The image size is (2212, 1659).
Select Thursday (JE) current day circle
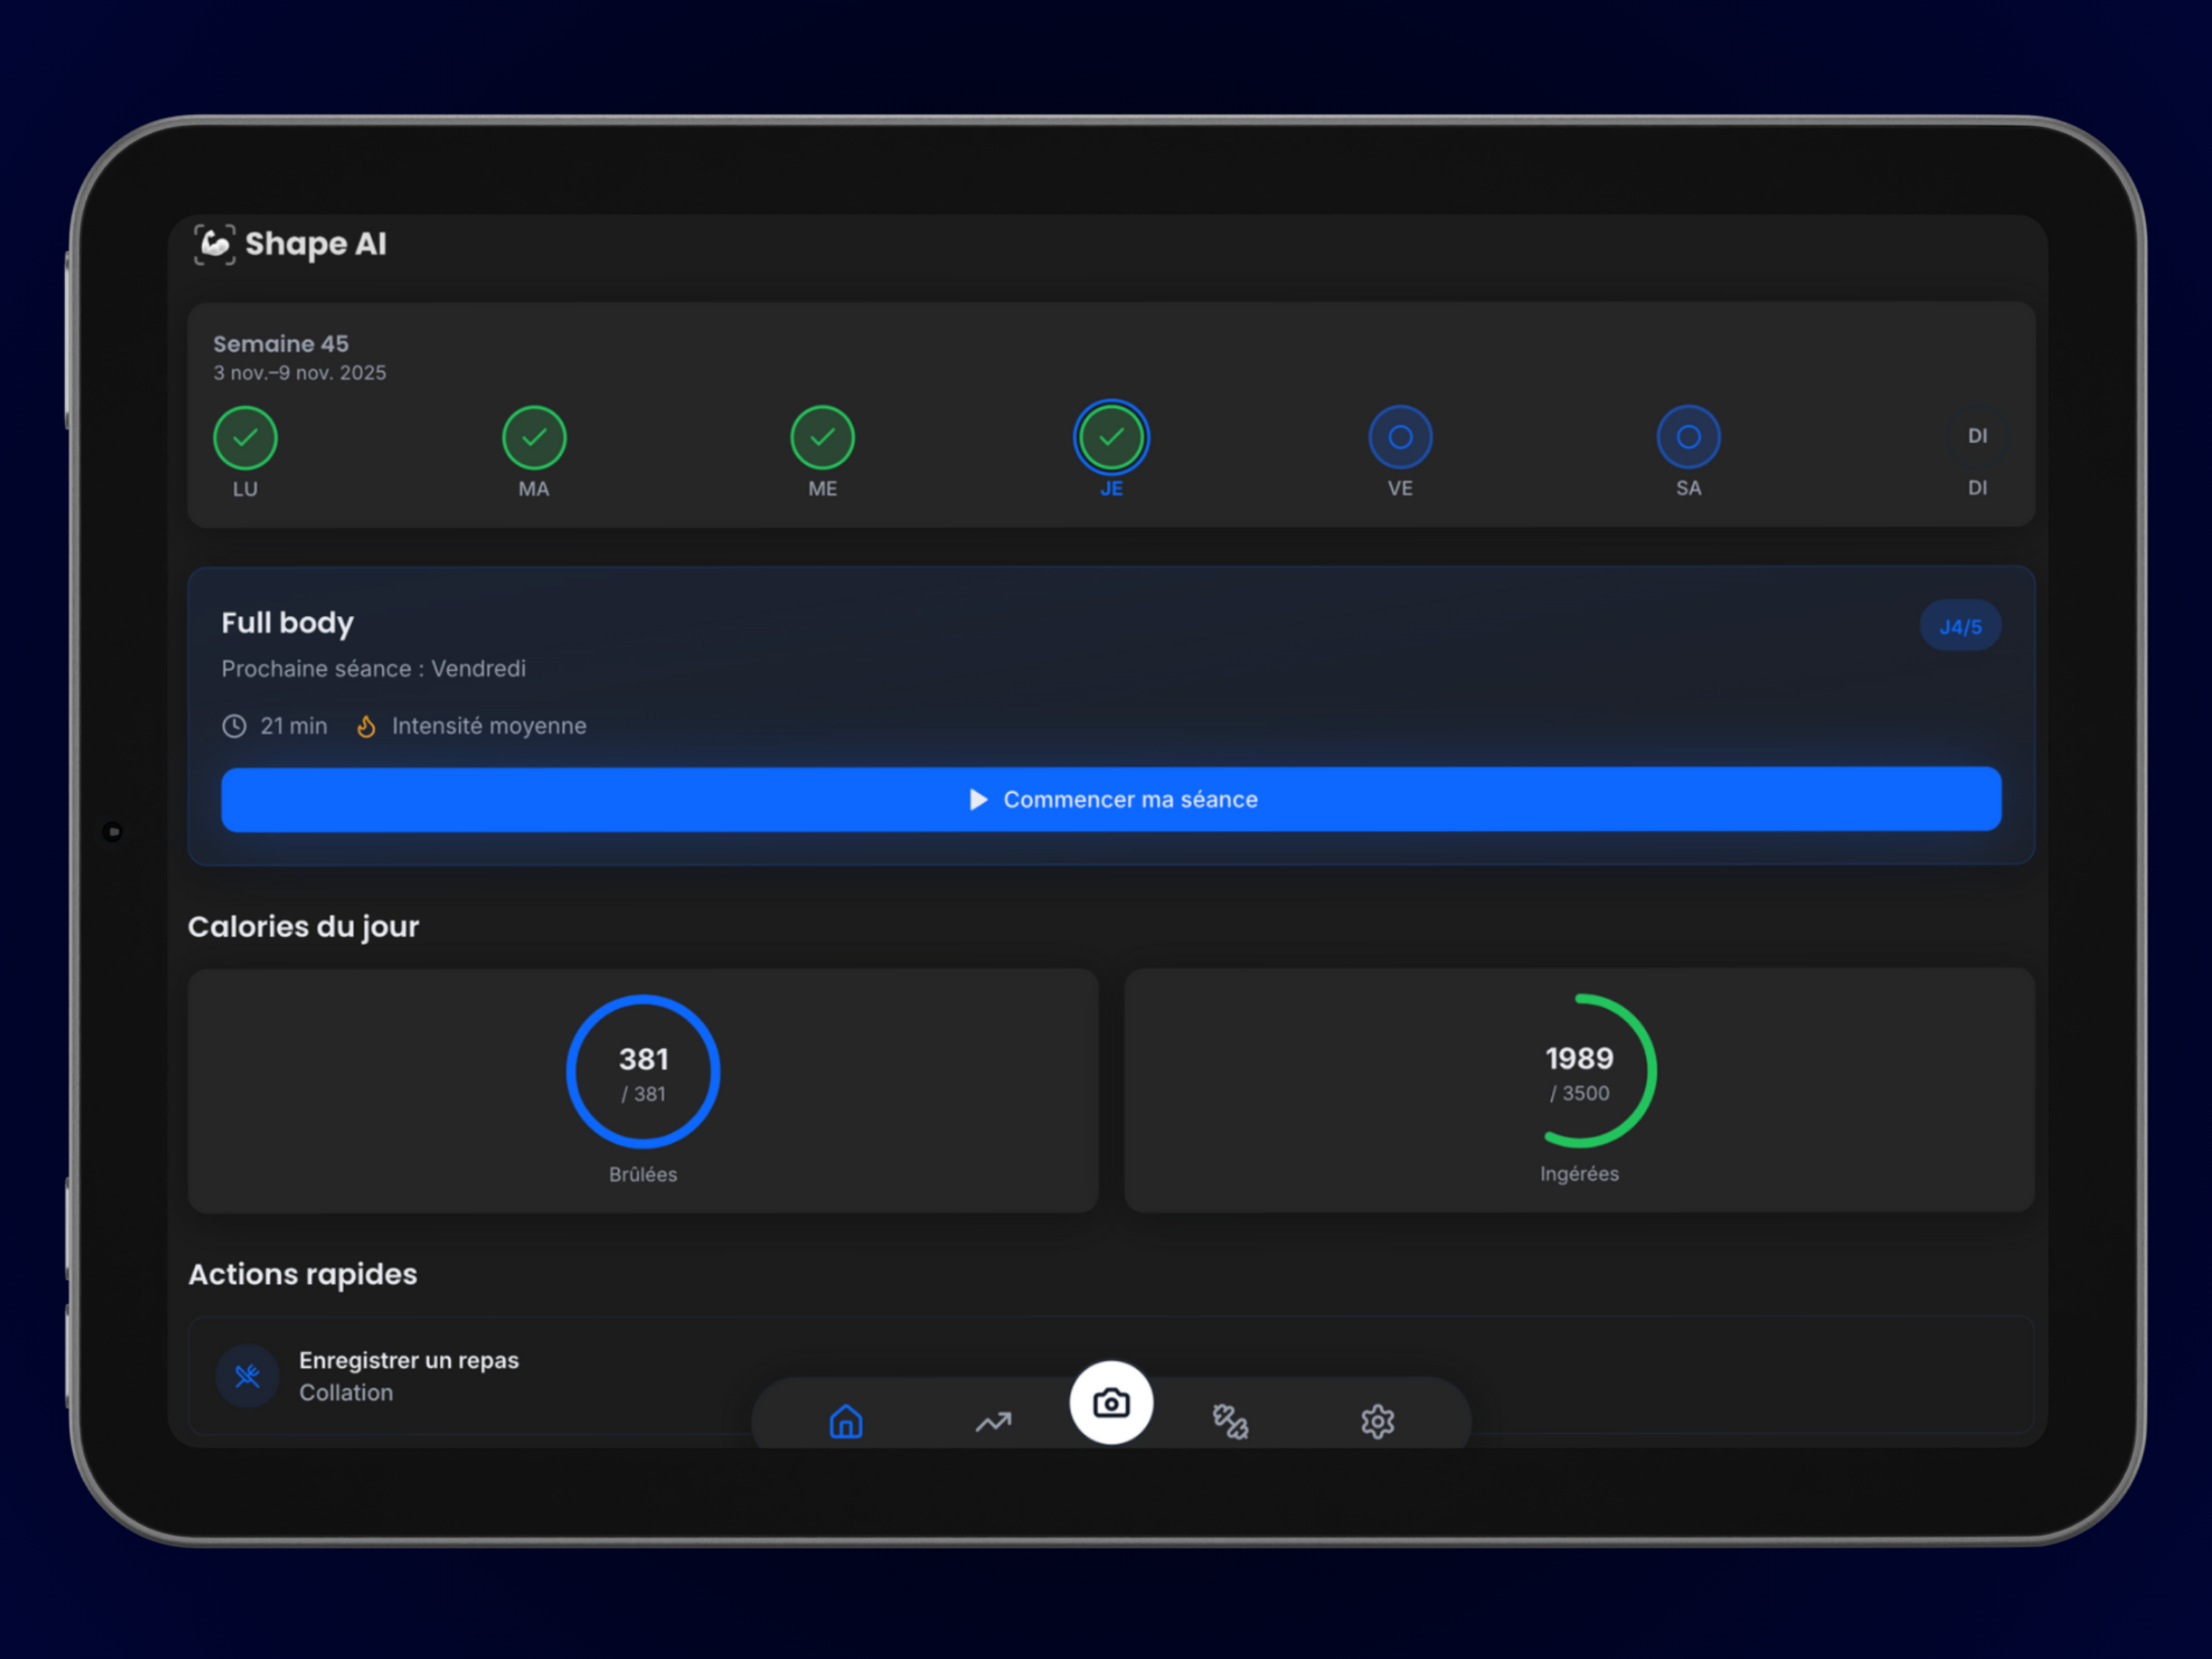coord(1111,437)
